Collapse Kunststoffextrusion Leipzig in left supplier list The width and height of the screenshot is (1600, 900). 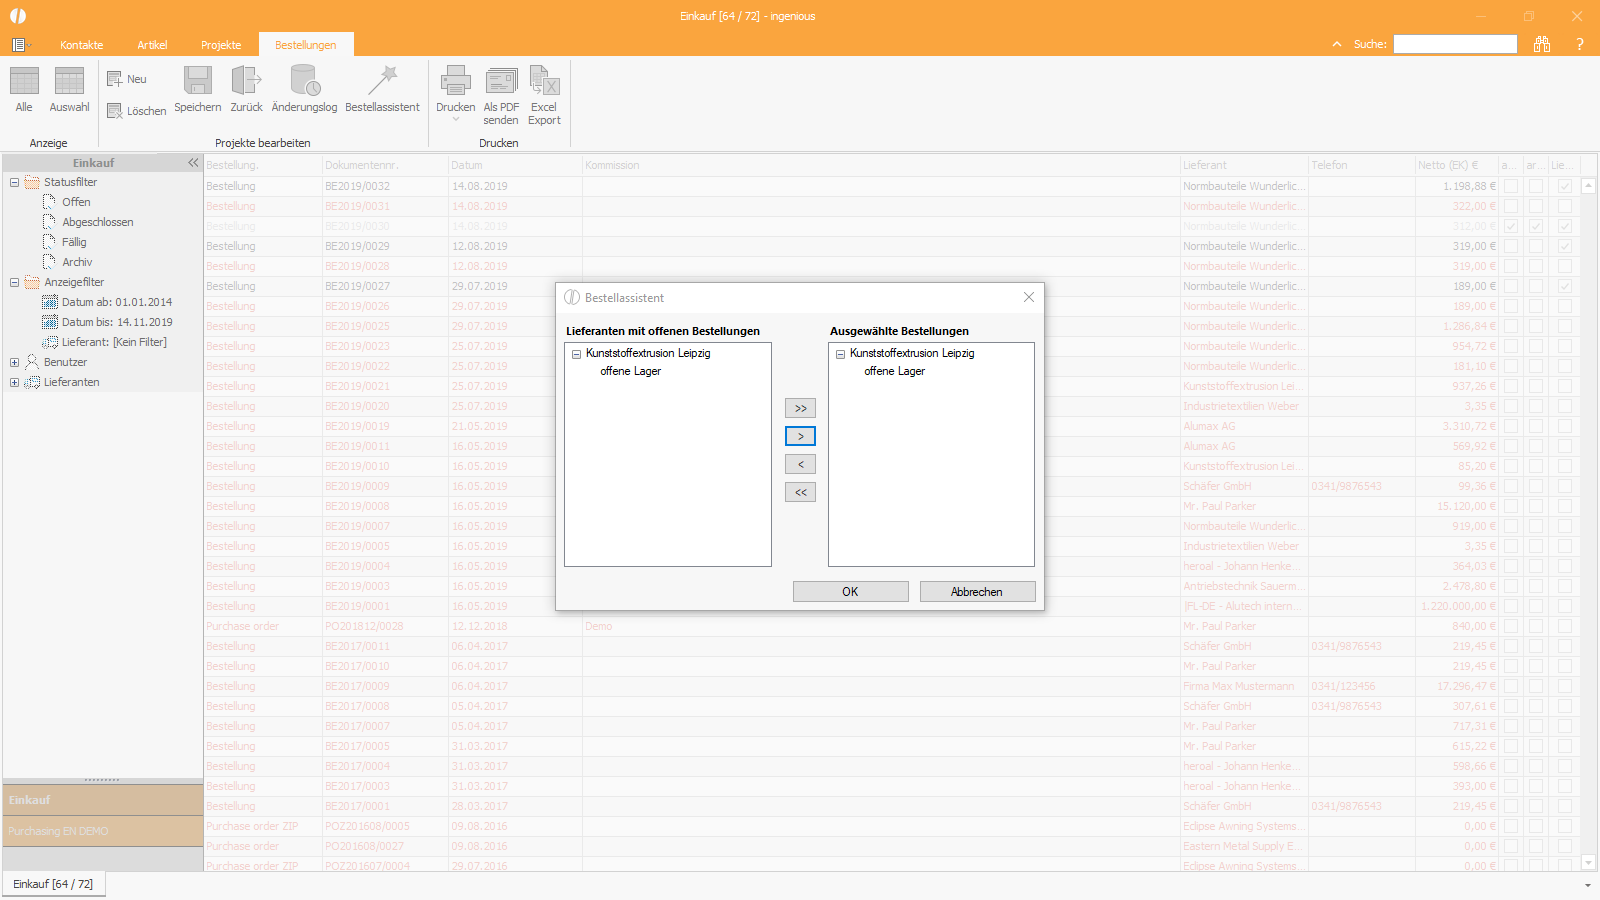coord(576,354)
